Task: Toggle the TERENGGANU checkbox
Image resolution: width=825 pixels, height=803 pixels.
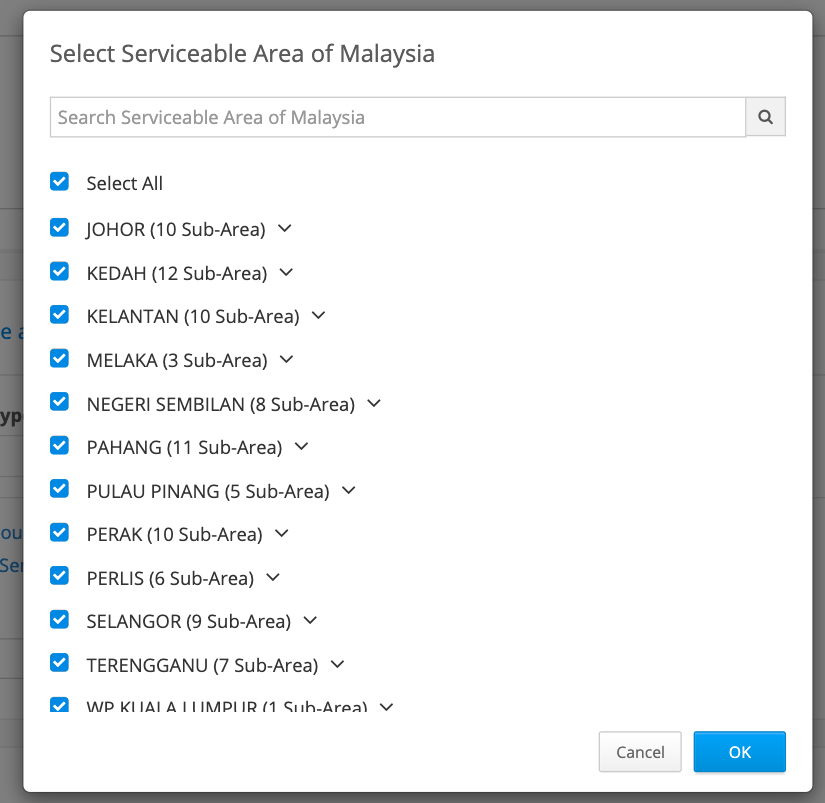Action: (x=59, y=663)
